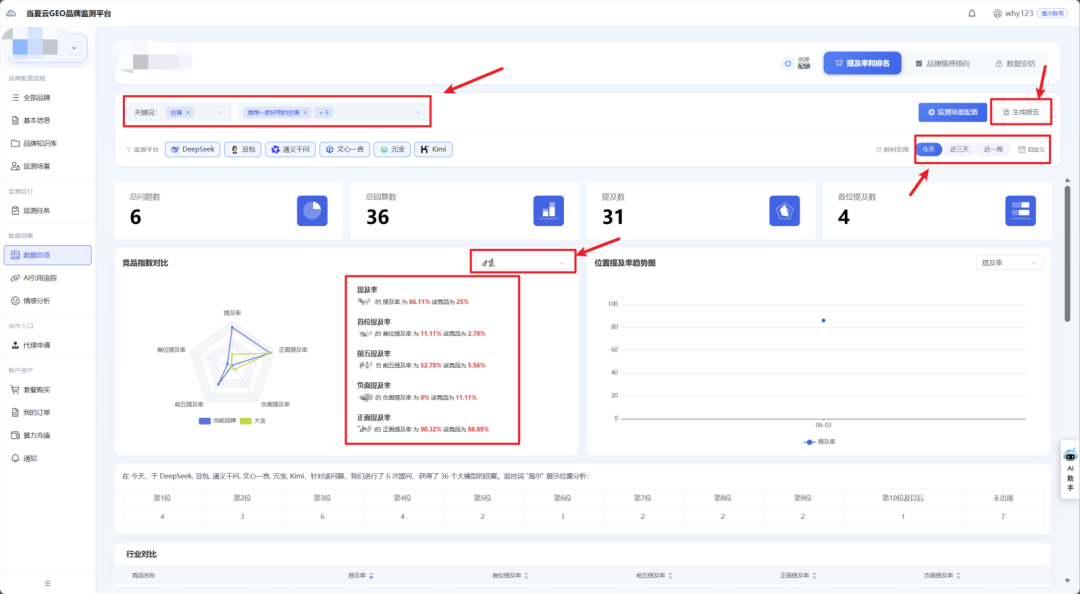Expand the 关键词 dropdown arrow

click(220, 112)
